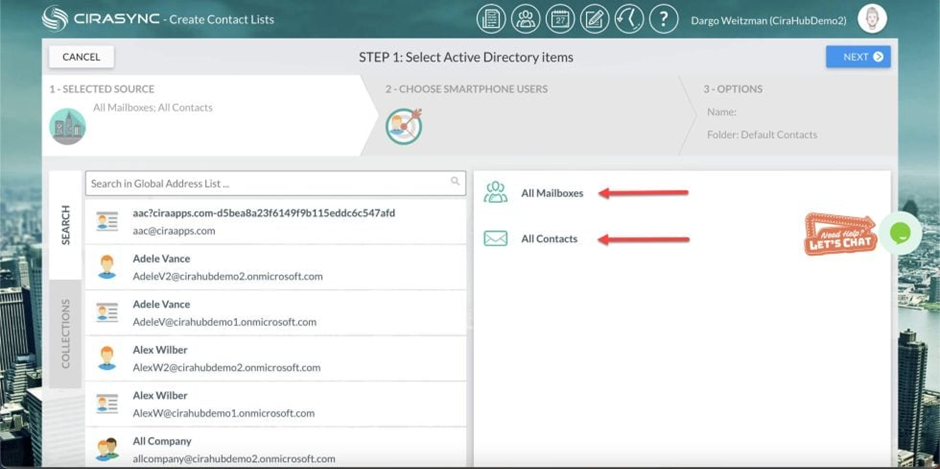Click the All Contacts envelope icon
The height and width of the screenshot is (469, 940).
(x=496, y=239)
